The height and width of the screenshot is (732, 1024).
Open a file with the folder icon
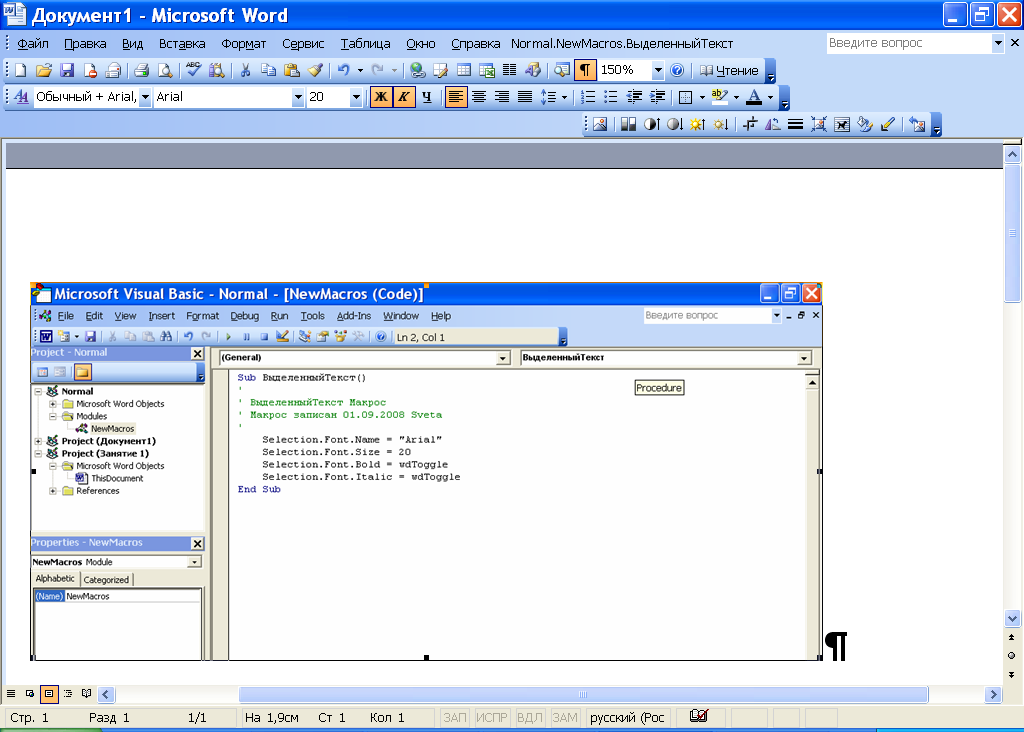pyautogui.click(x=44, y=70)
